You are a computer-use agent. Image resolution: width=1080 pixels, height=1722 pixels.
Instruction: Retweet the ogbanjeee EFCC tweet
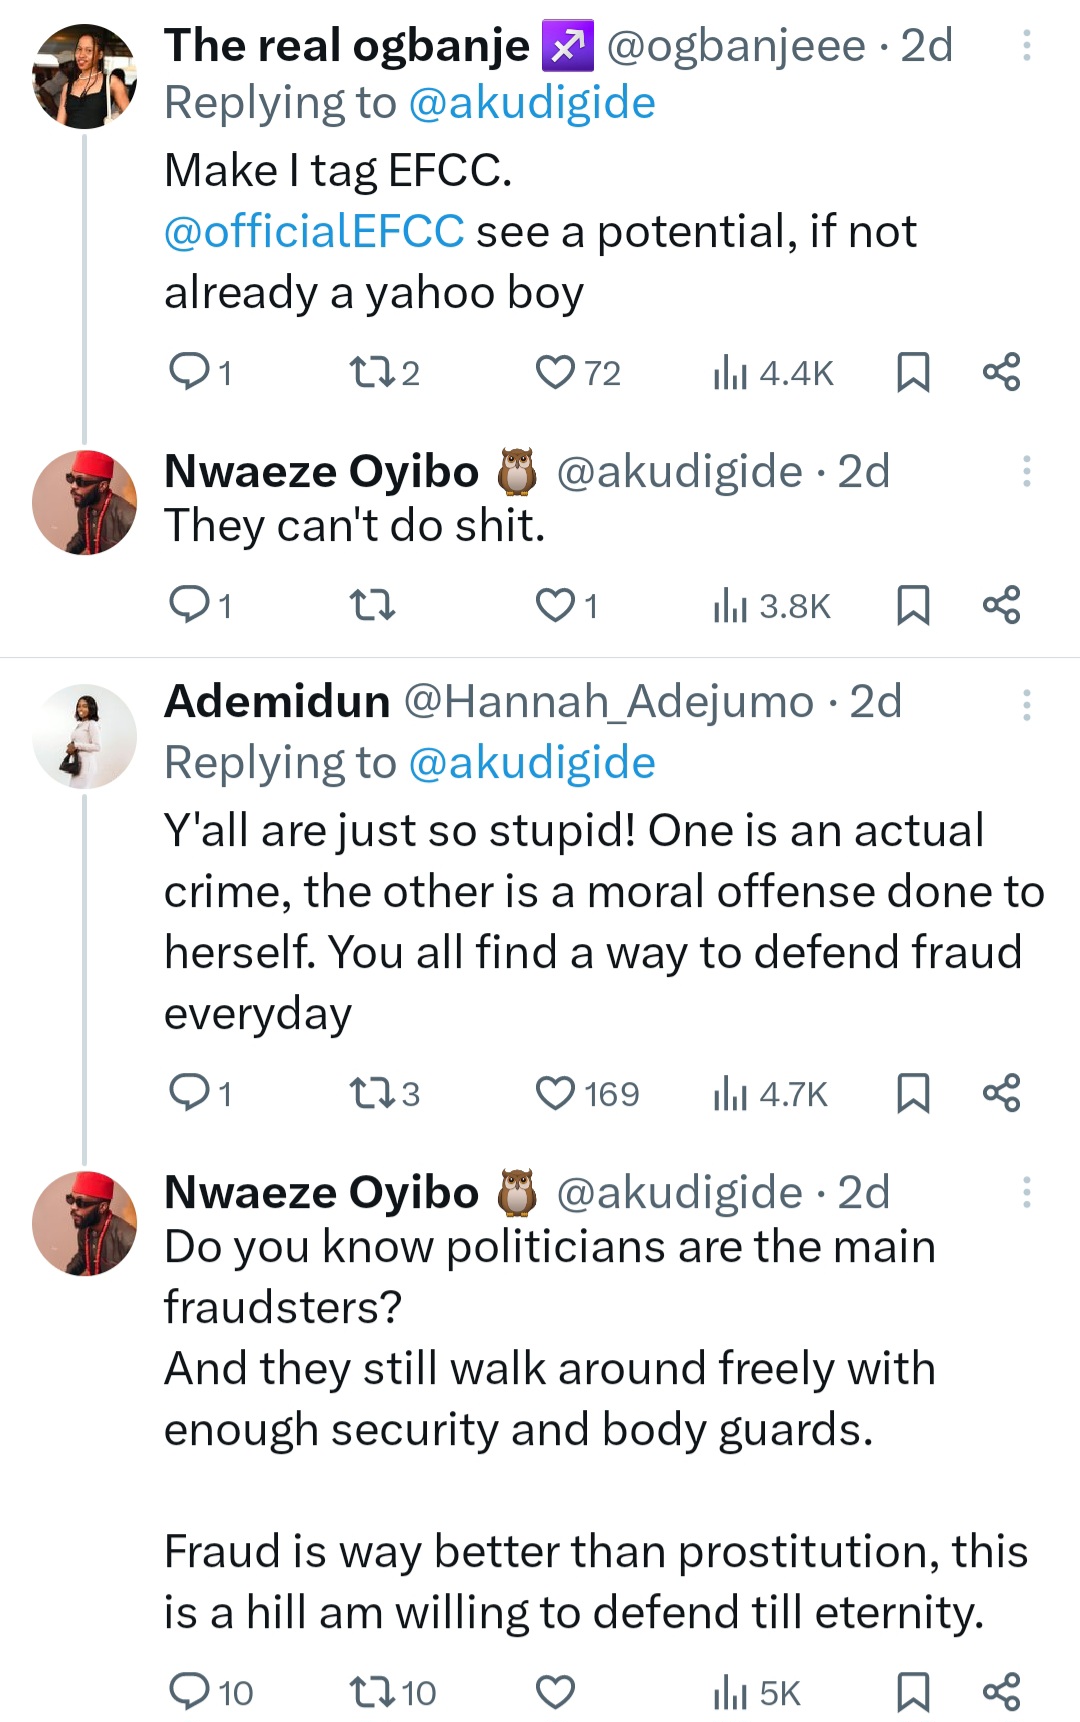[x=371, y=373]
